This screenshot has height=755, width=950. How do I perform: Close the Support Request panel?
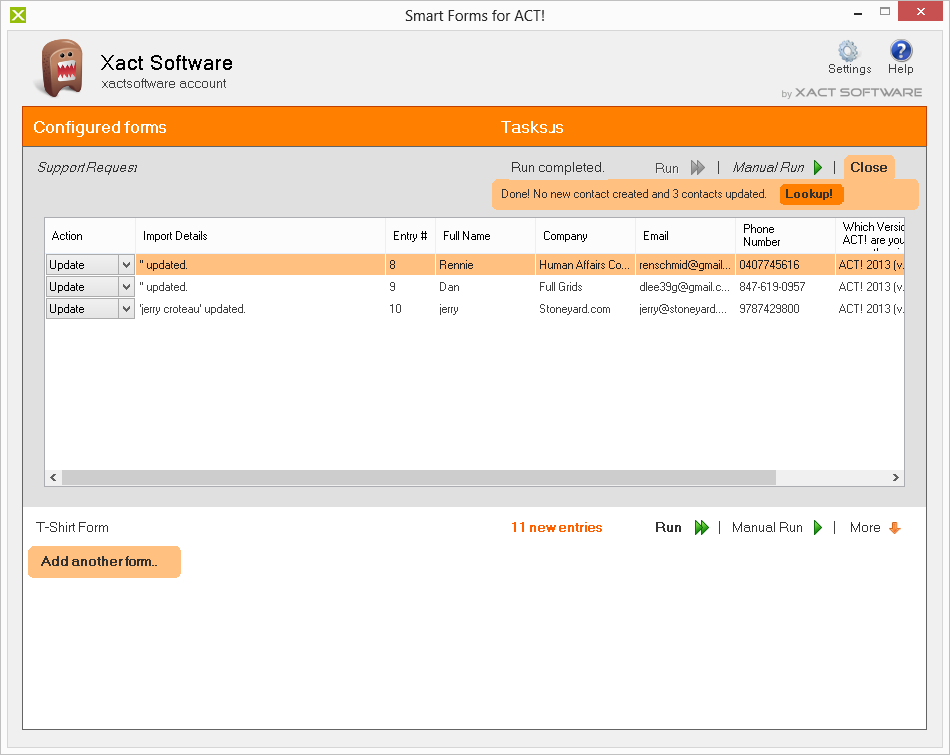[869, 167]
